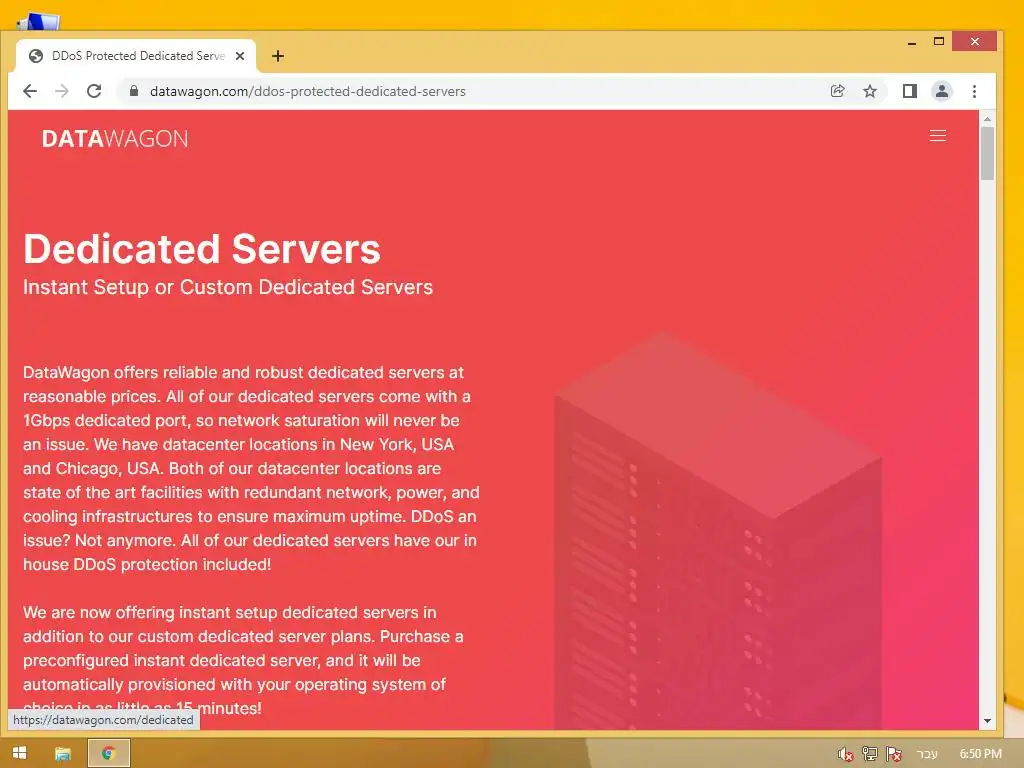Click the muted volume tray icon
Image resolution: width=1024 pixels, height=768 pixels.
846,754
